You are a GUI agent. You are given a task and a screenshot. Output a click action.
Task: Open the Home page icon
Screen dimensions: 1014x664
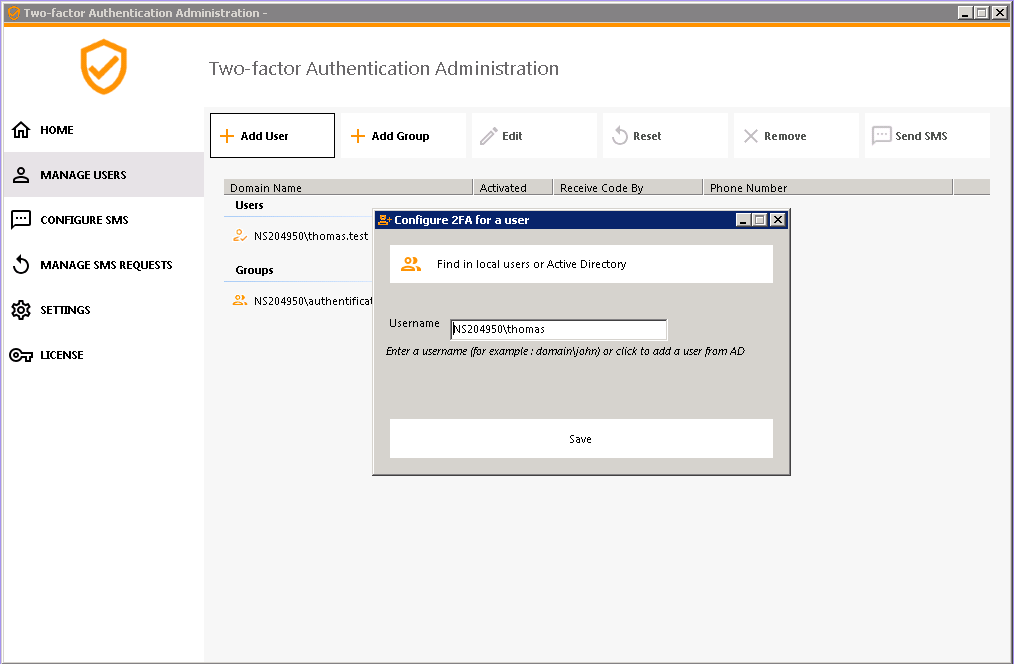pos(21,130)
